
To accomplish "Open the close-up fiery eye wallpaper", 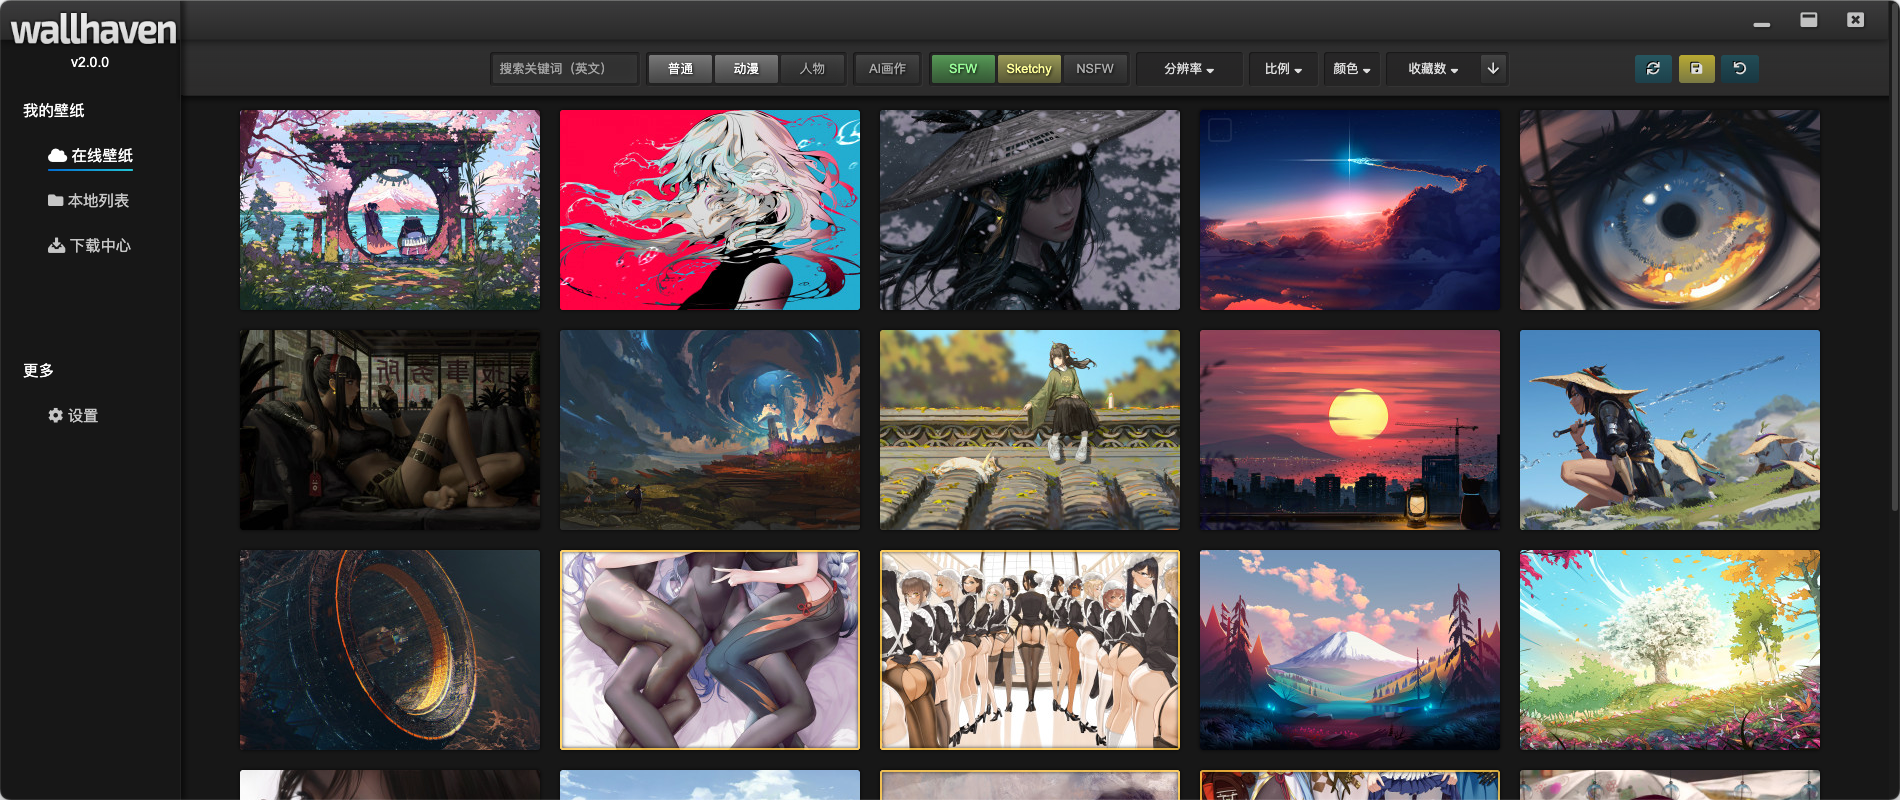I will (1670, 210).
